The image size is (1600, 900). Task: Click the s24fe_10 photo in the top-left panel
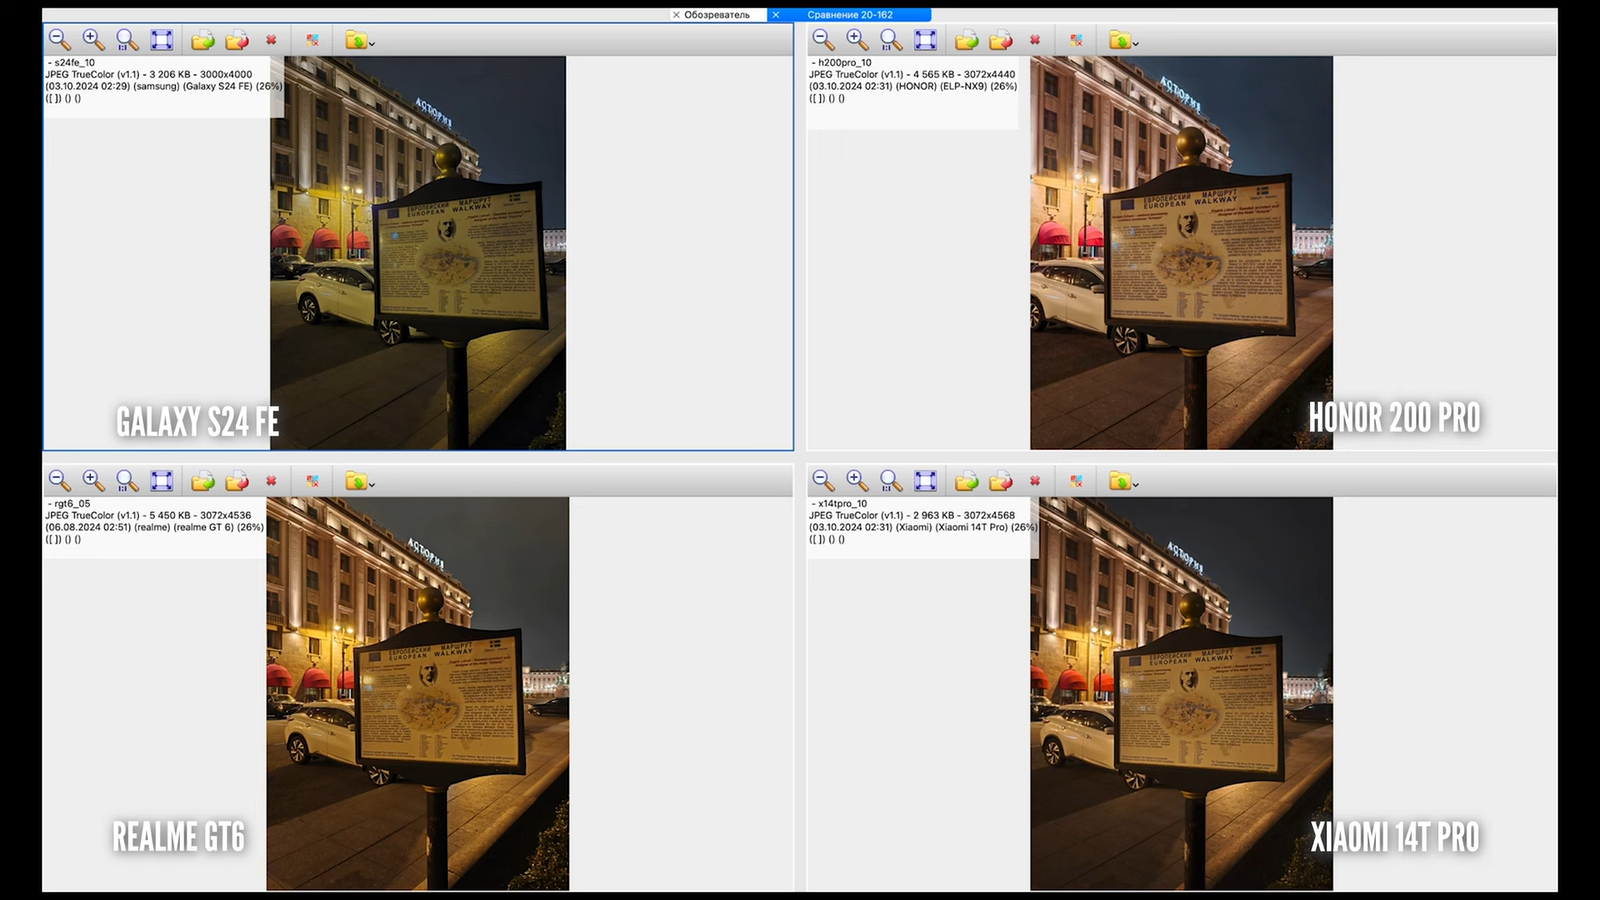coord(417,252)
